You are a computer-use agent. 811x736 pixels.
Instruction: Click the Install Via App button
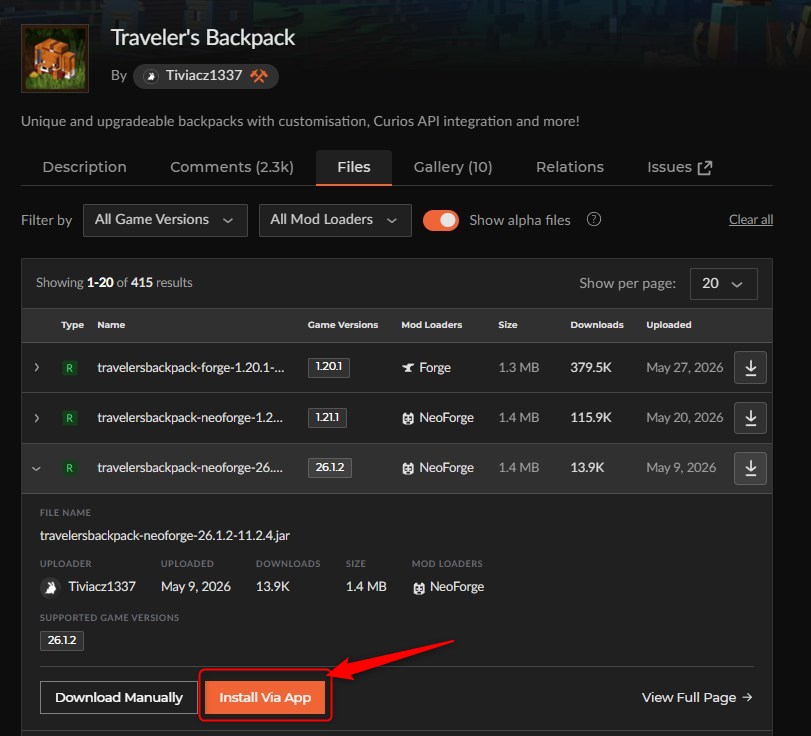265,698
